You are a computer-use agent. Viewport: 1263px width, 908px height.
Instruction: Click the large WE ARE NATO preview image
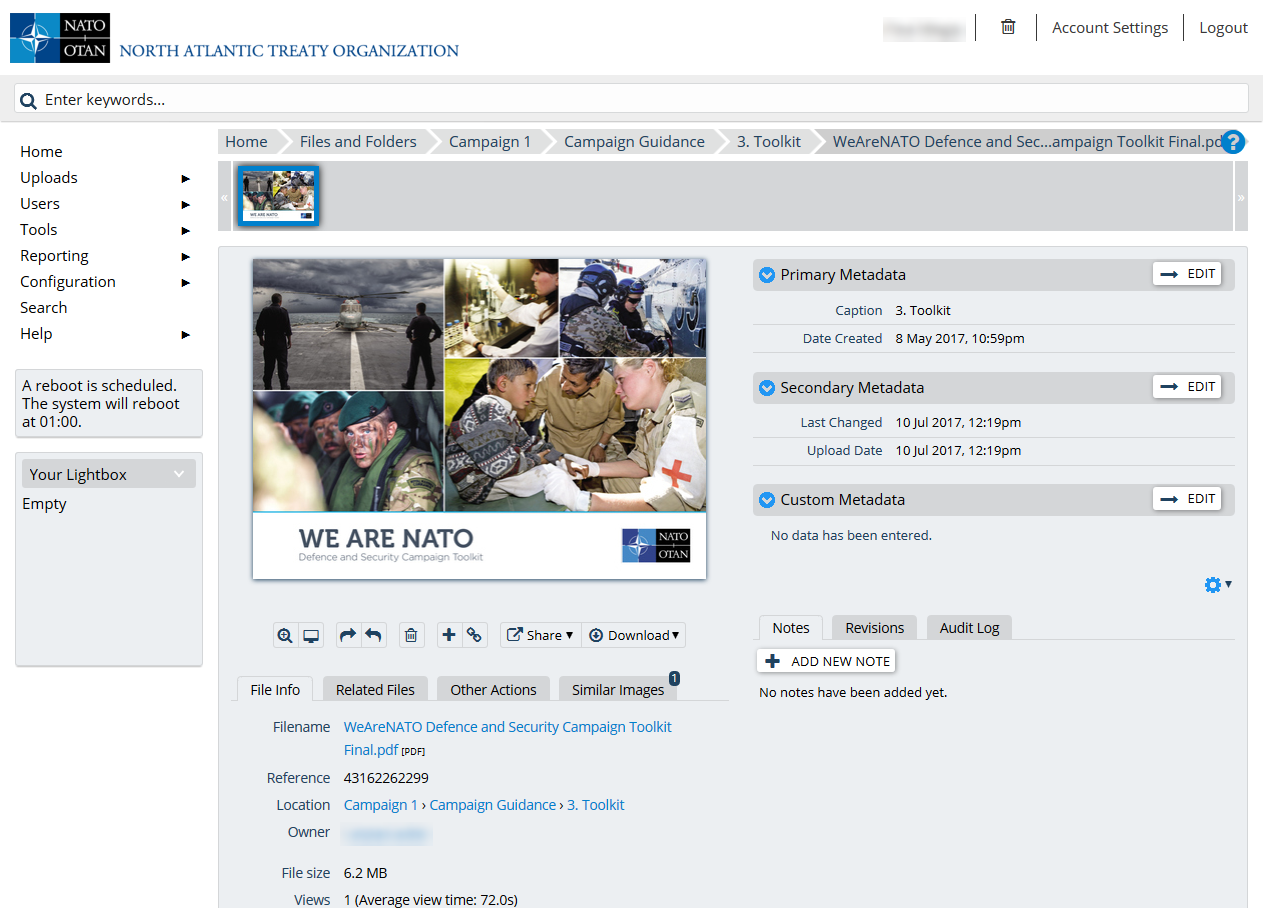(x=480, y=418)
